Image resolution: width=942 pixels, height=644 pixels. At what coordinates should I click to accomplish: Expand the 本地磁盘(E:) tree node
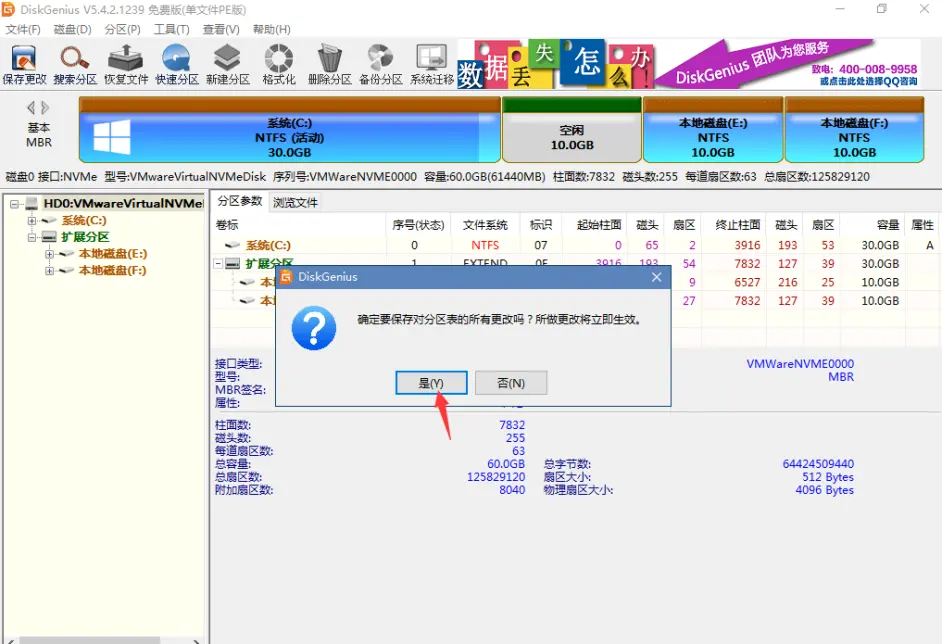(x=49, y=254)
